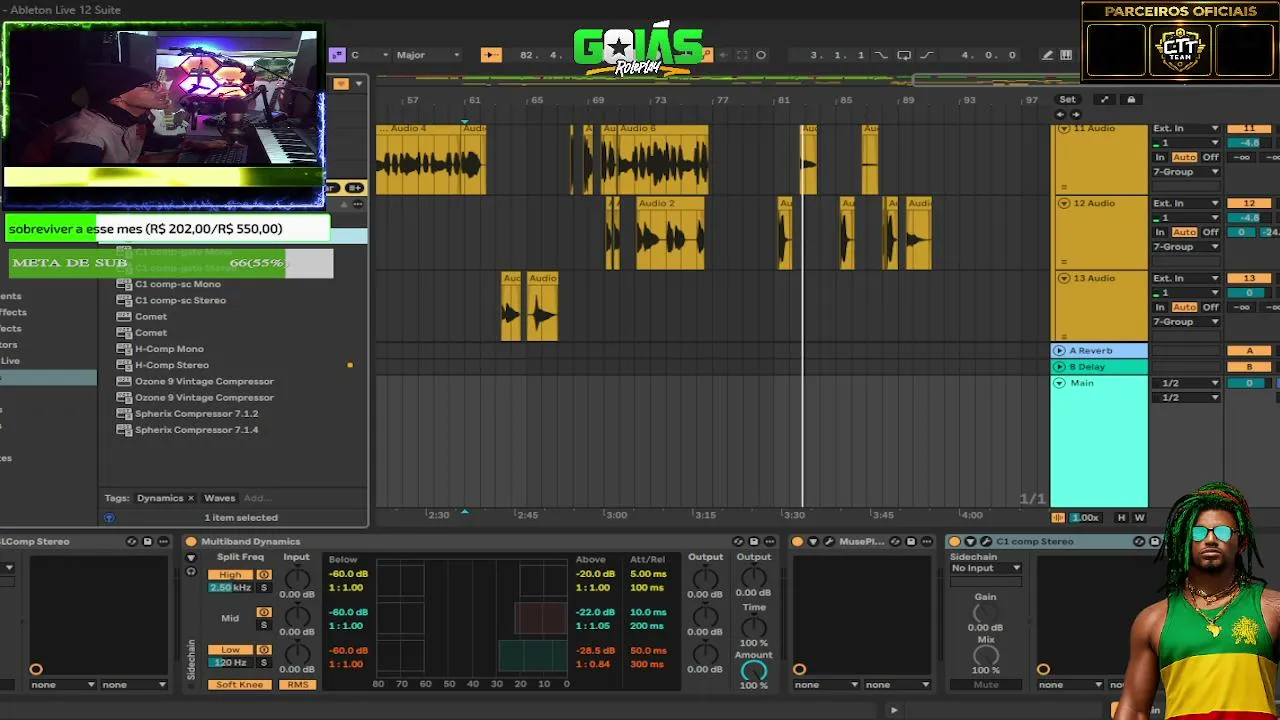
Task: Open 12 Audio 7-Group output dropdown
Action: coord(1186,247)
